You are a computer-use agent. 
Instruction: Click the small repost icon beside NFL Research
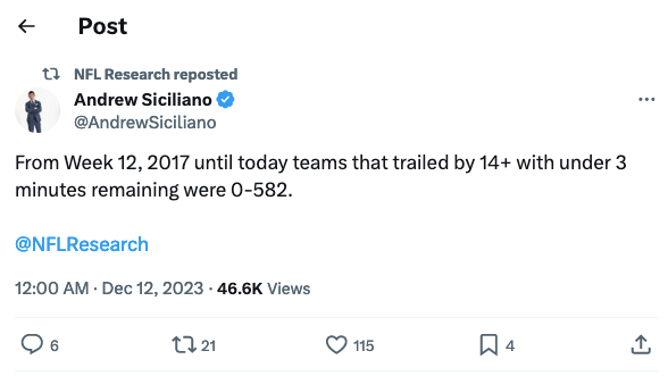pos(51,74)
